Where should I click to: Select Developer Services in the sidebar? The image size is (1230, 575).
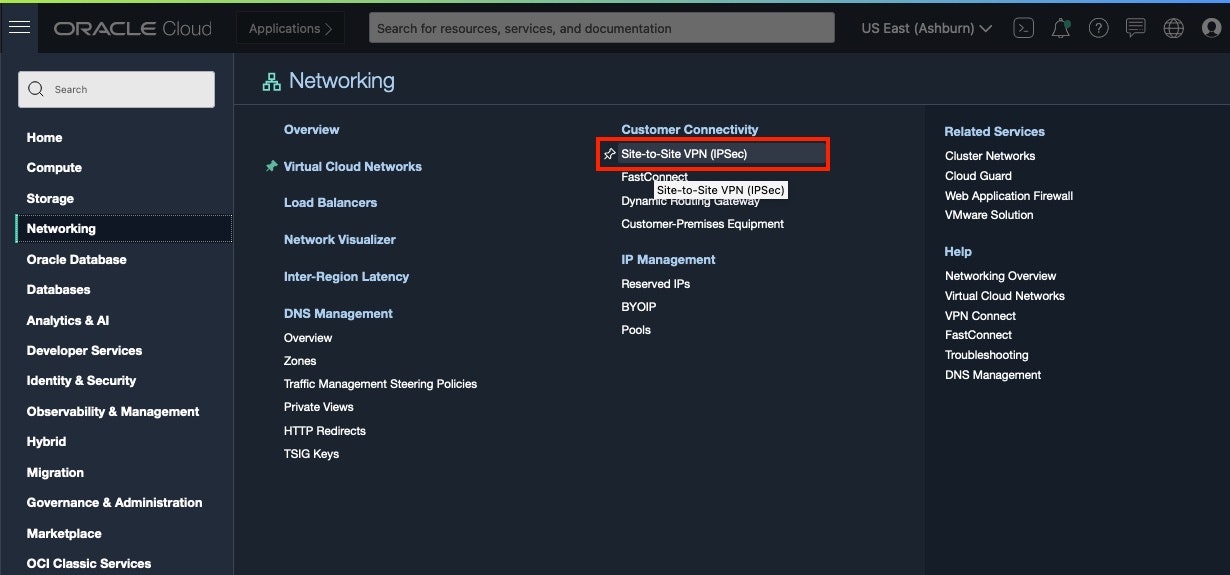point(84,351)
